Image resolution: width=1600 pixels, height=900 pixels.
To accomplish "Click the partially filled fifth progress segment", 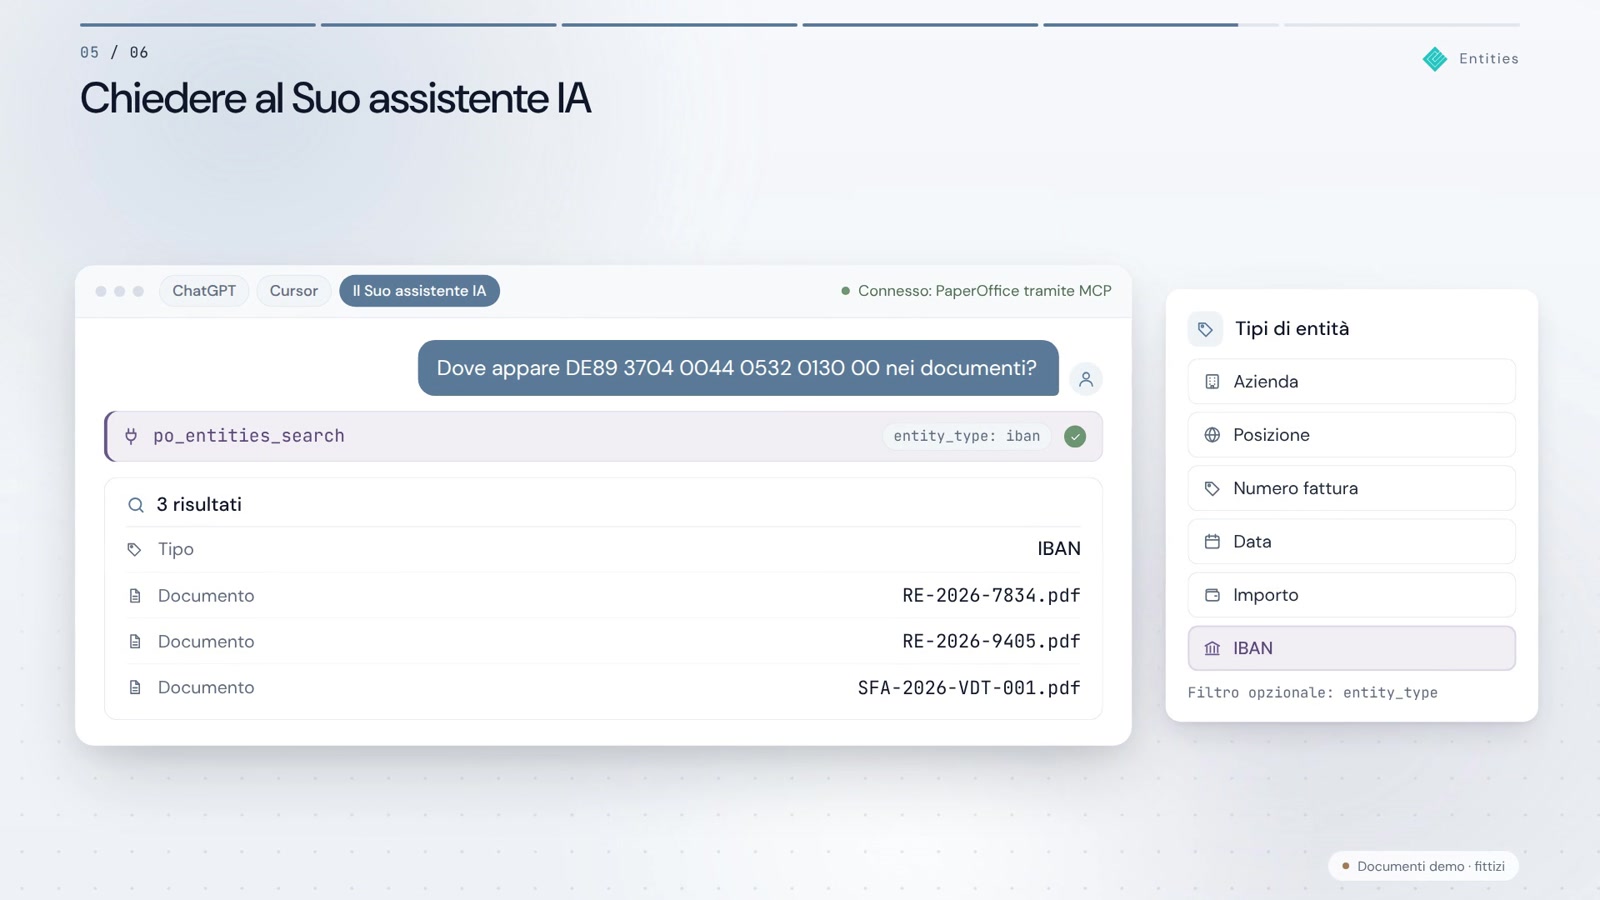I will [1161, 24].
